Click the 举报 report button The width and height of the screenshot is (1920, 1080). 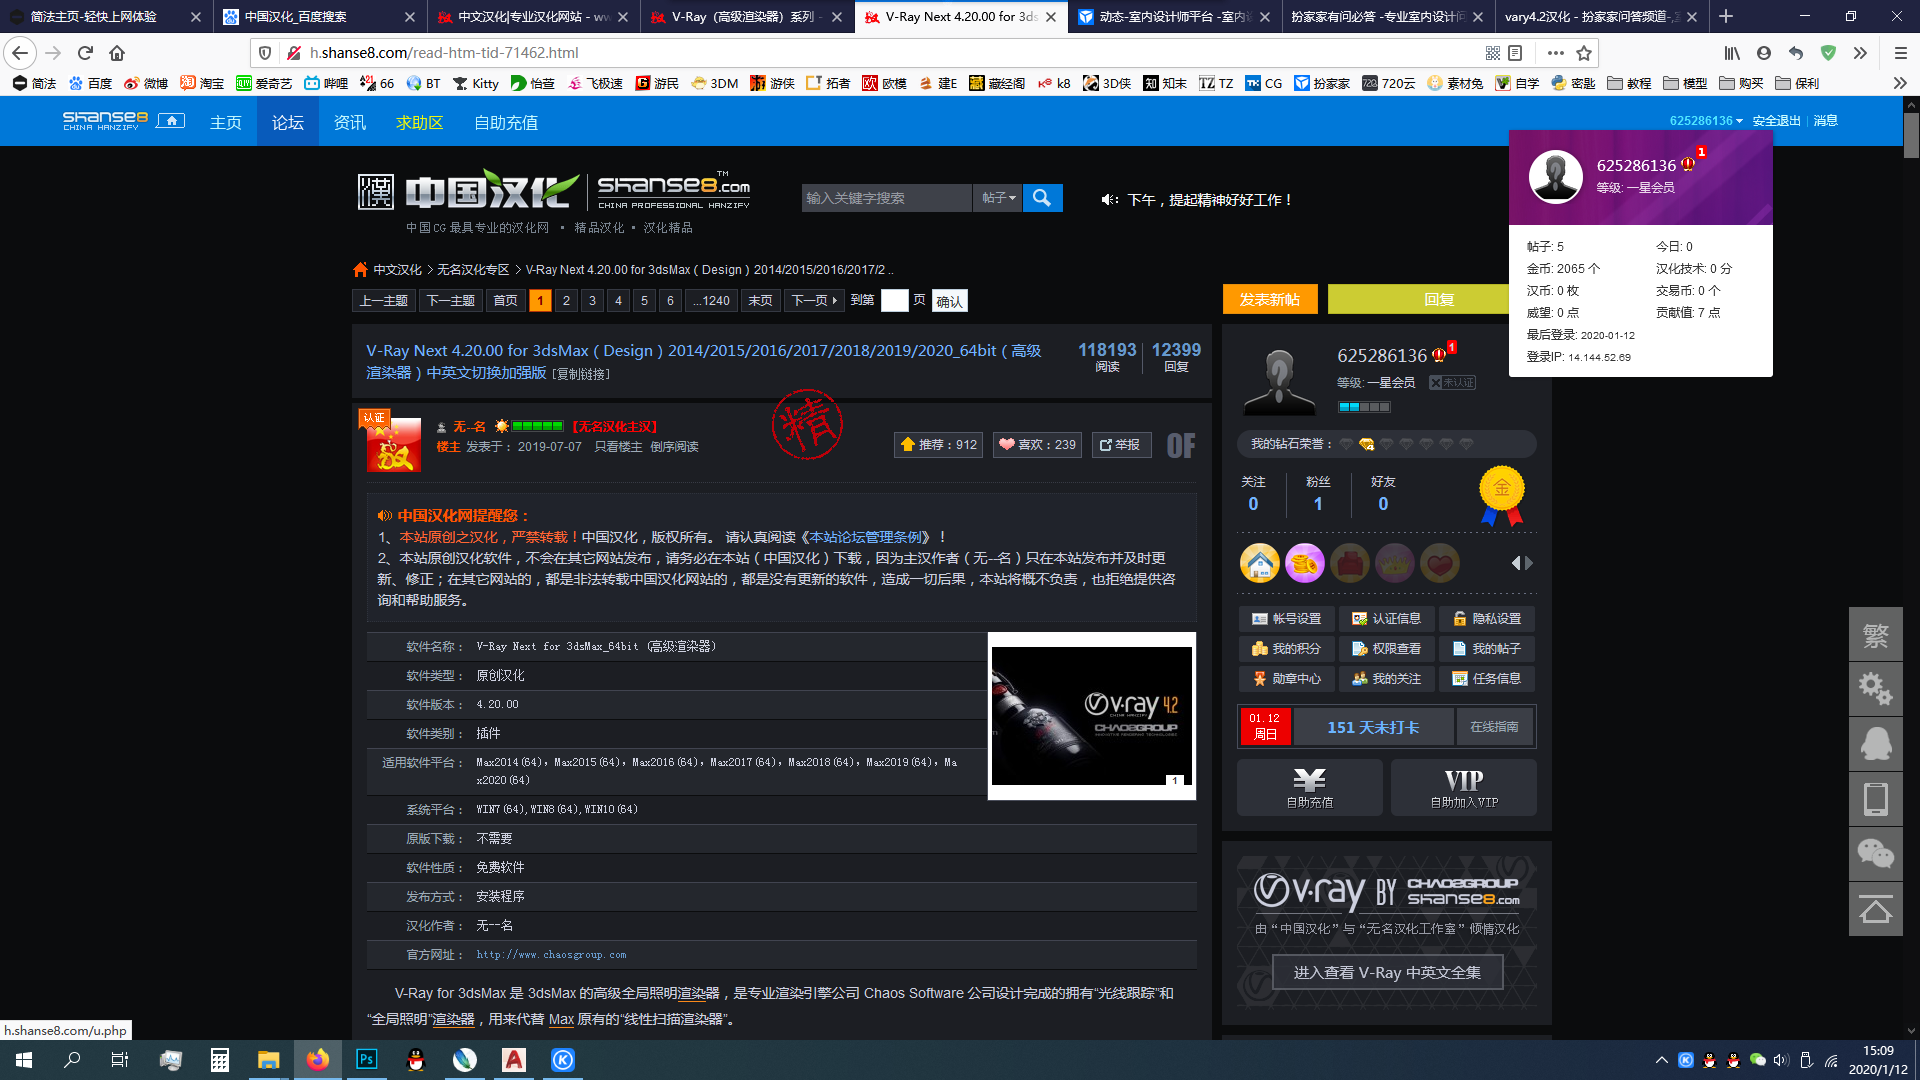[x=1121, y=445]
